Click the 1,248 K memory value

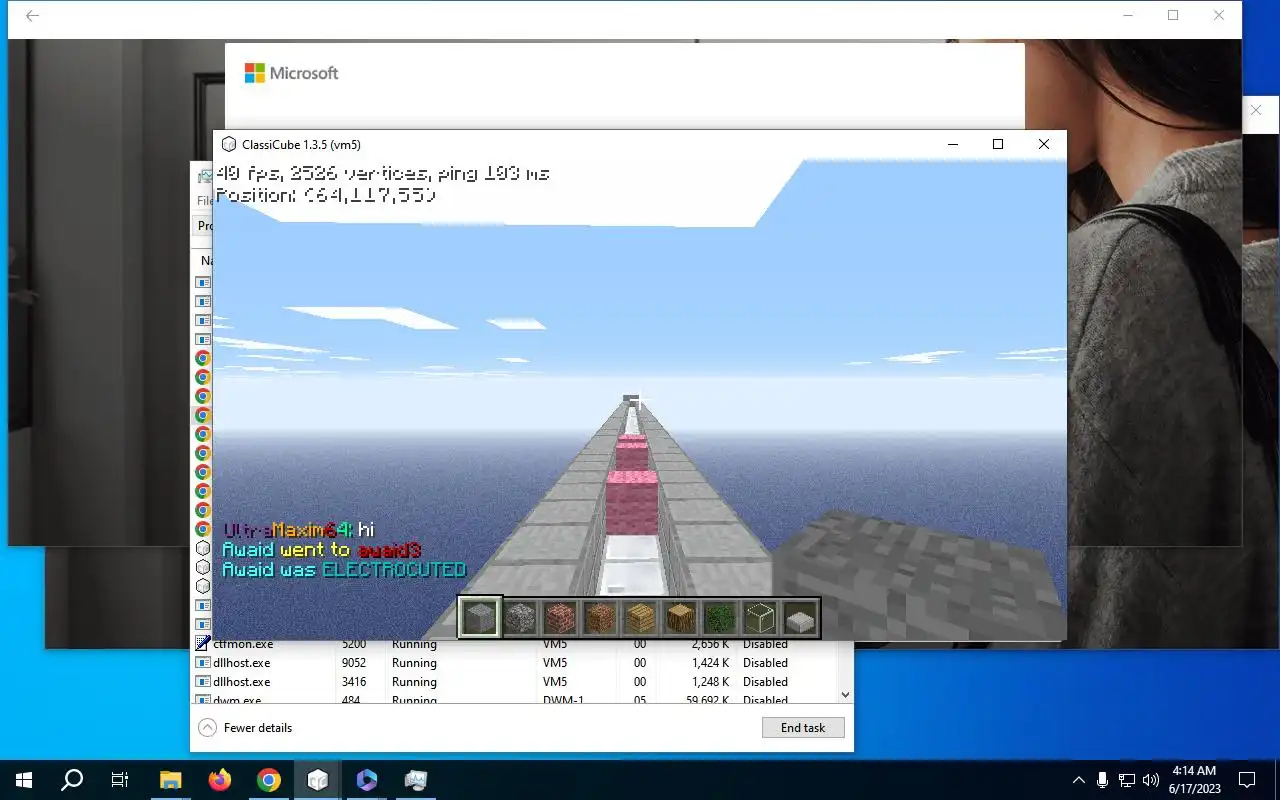click(x=709, y=682)
